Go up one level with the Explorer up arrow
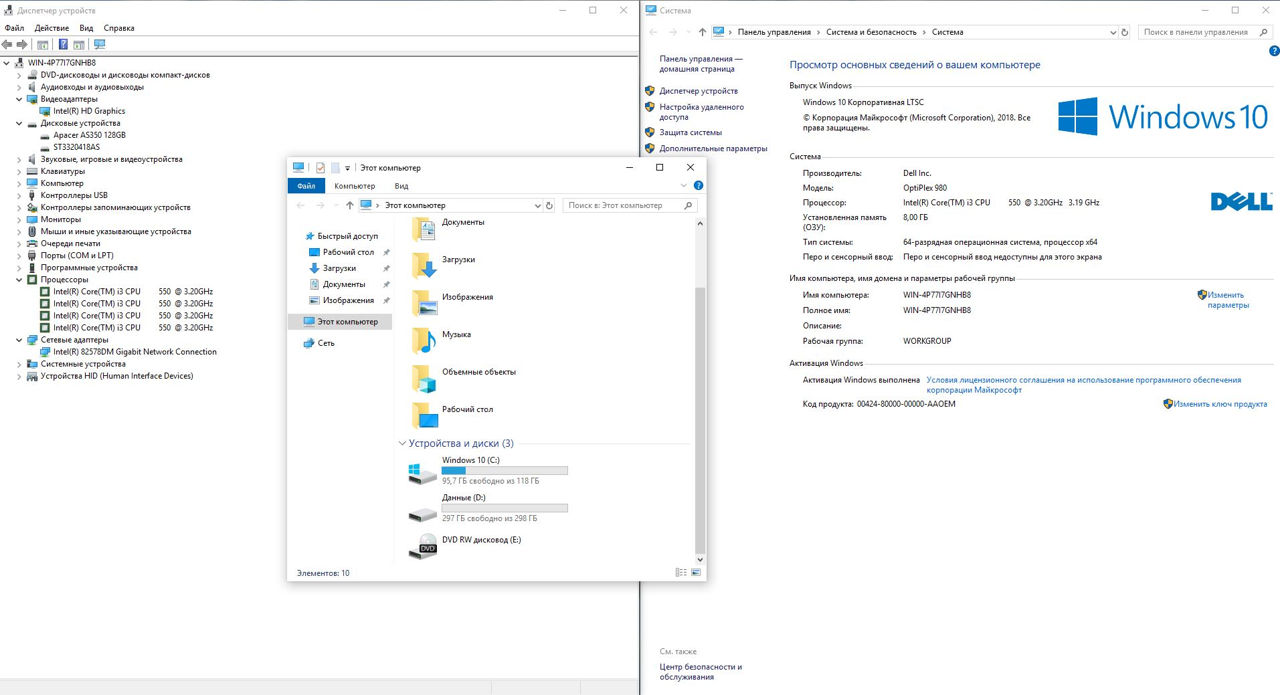1280x695 pixels. 349,205
